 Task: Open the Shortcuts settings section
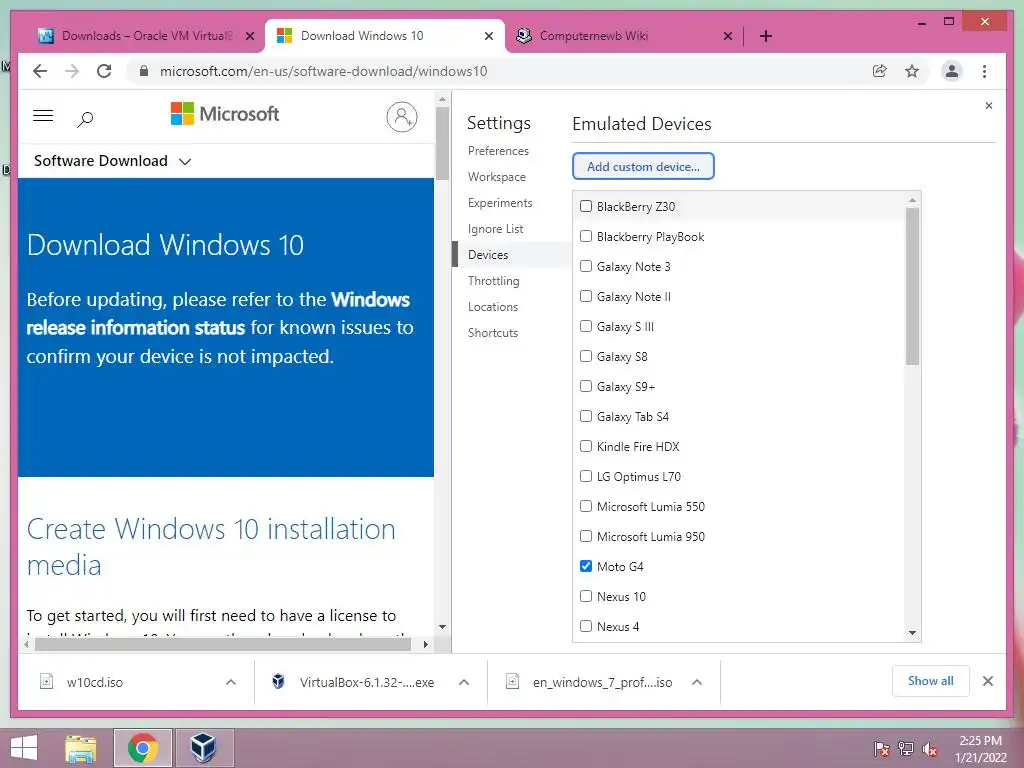pos(492,333)
